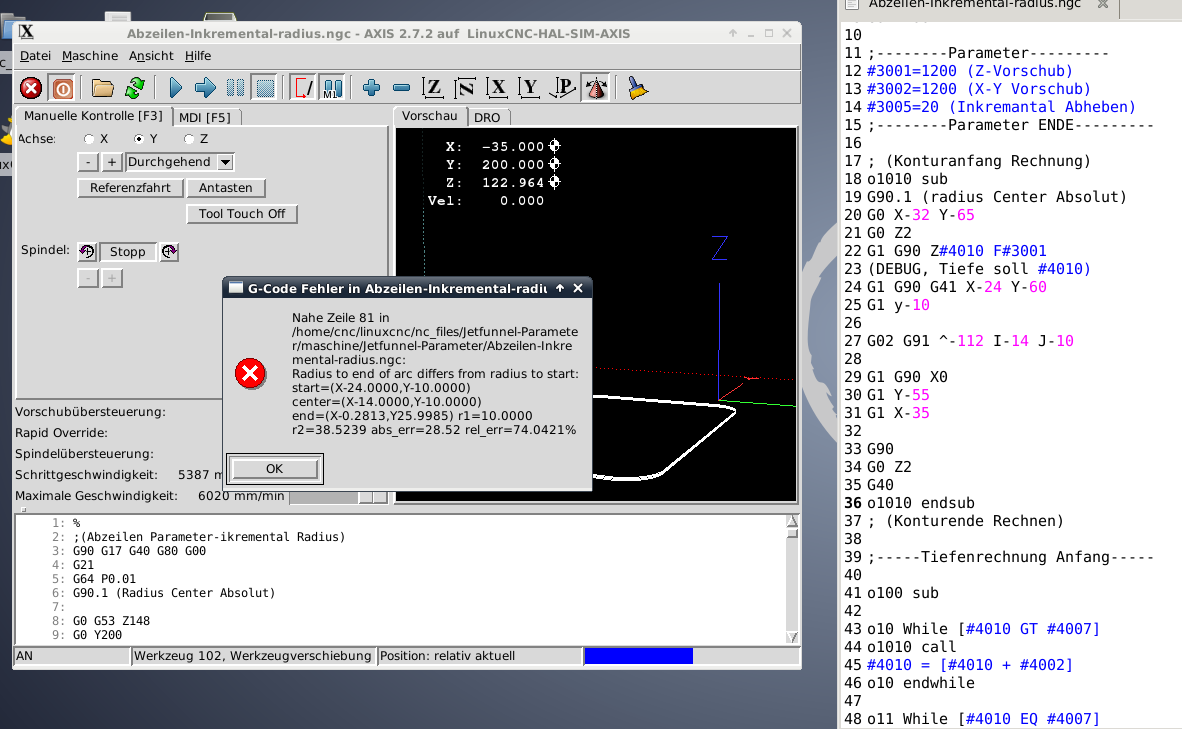Start spindle counterclockwise

[x=87, y=252]
